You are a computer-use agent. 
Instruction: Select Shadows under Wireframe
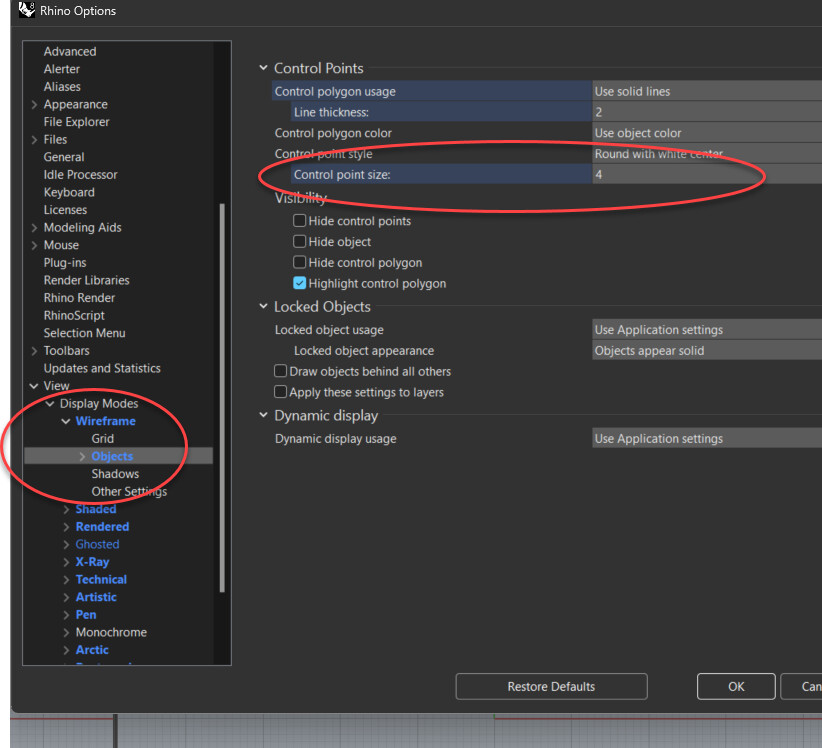tap(115, 474)
